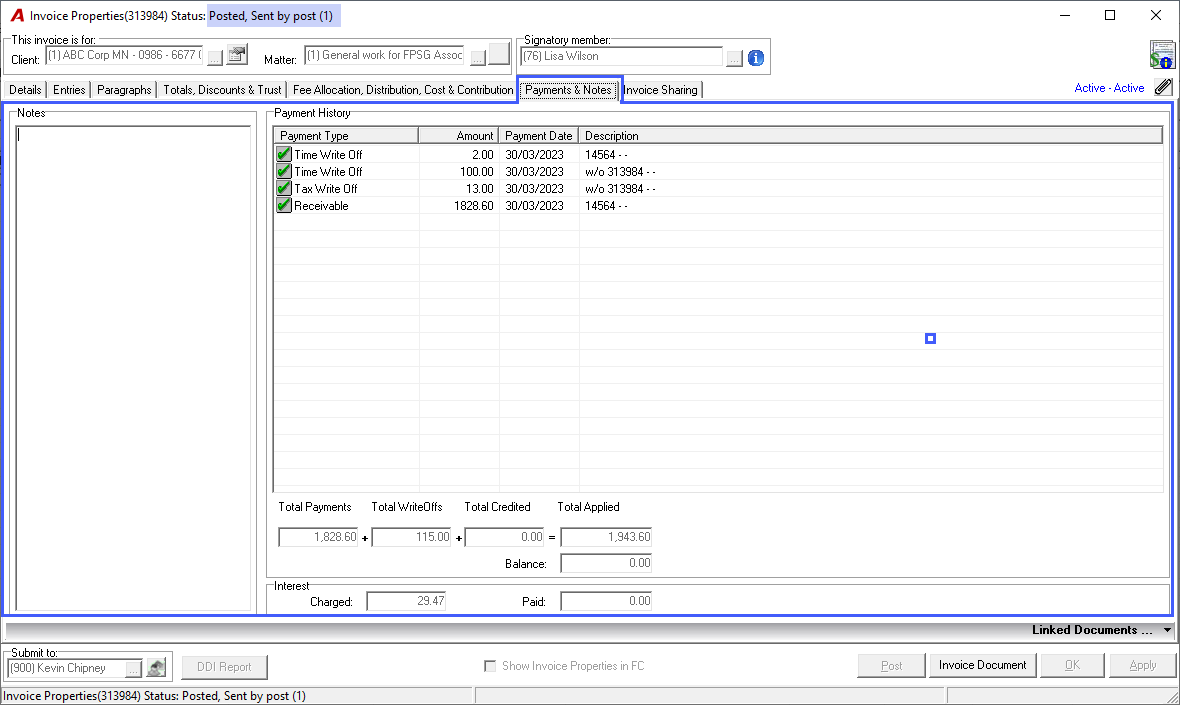Click the Total WriteOffs field showing 115.00

411,536
